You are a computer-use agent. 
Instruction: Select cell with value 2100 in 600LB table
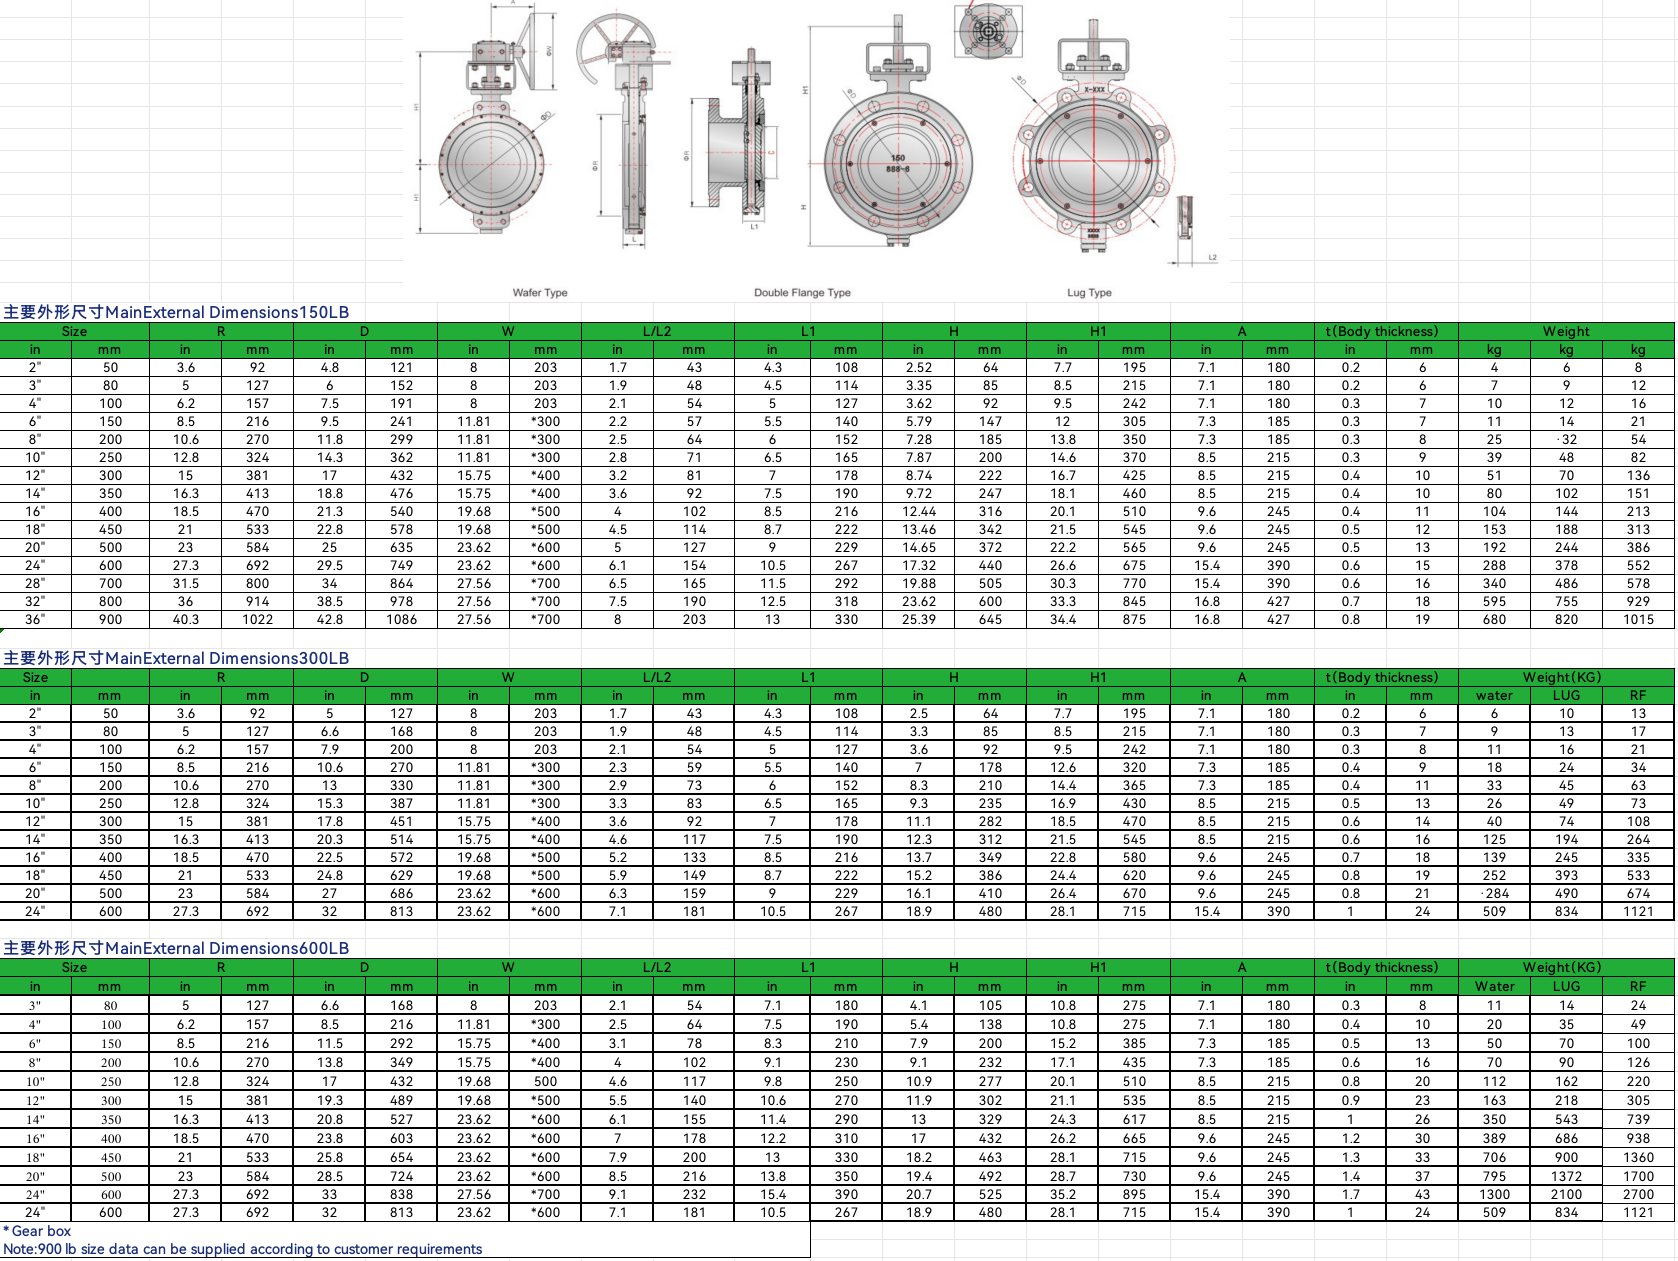point(1566,1194)
